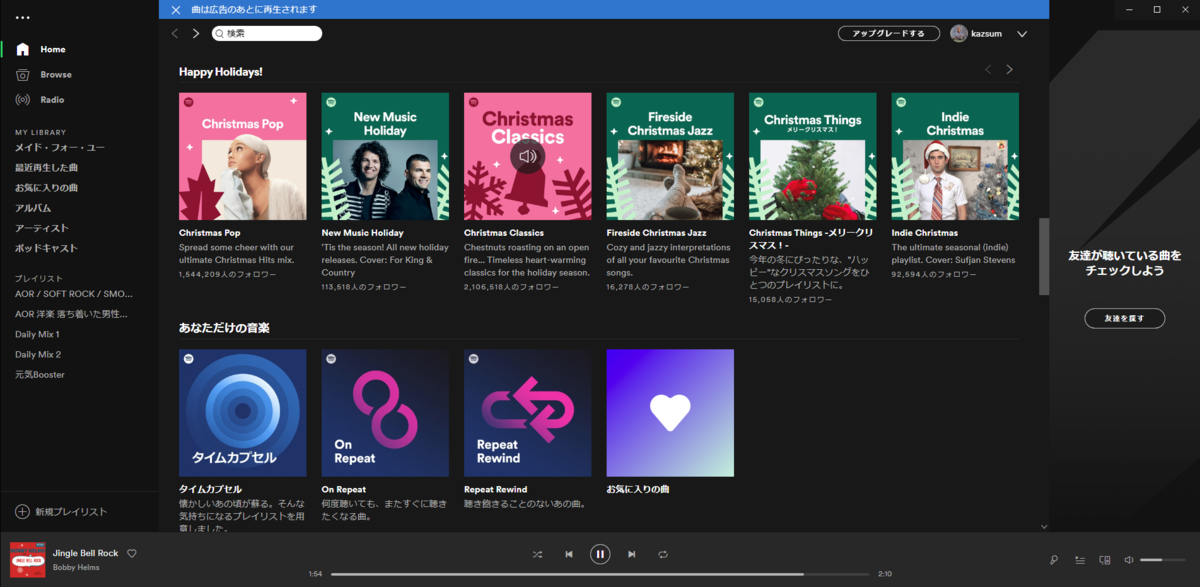Open On Repeat playlist cover
This screenshot has height=587, width=1200.
385,413
